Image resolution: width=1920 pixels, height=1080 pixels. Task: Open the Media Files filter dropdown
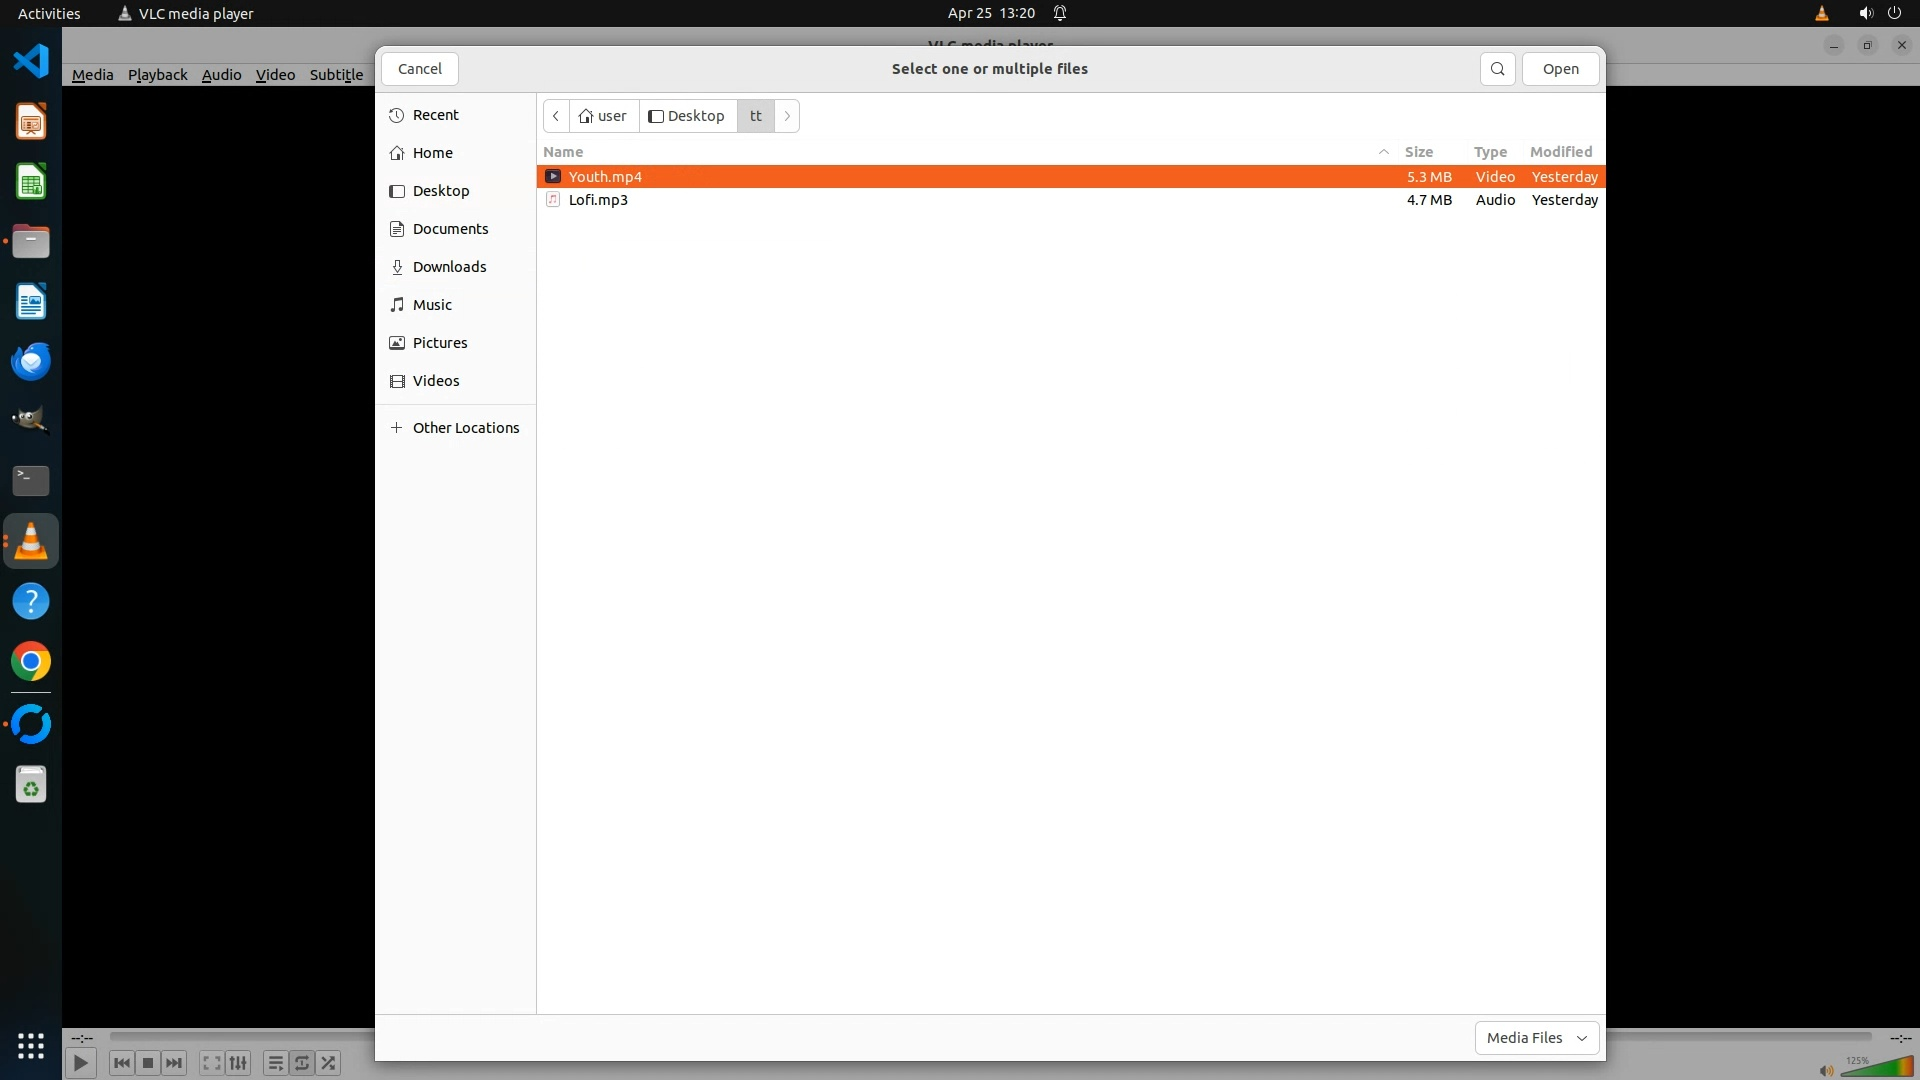click(x=1536, y=1038)
